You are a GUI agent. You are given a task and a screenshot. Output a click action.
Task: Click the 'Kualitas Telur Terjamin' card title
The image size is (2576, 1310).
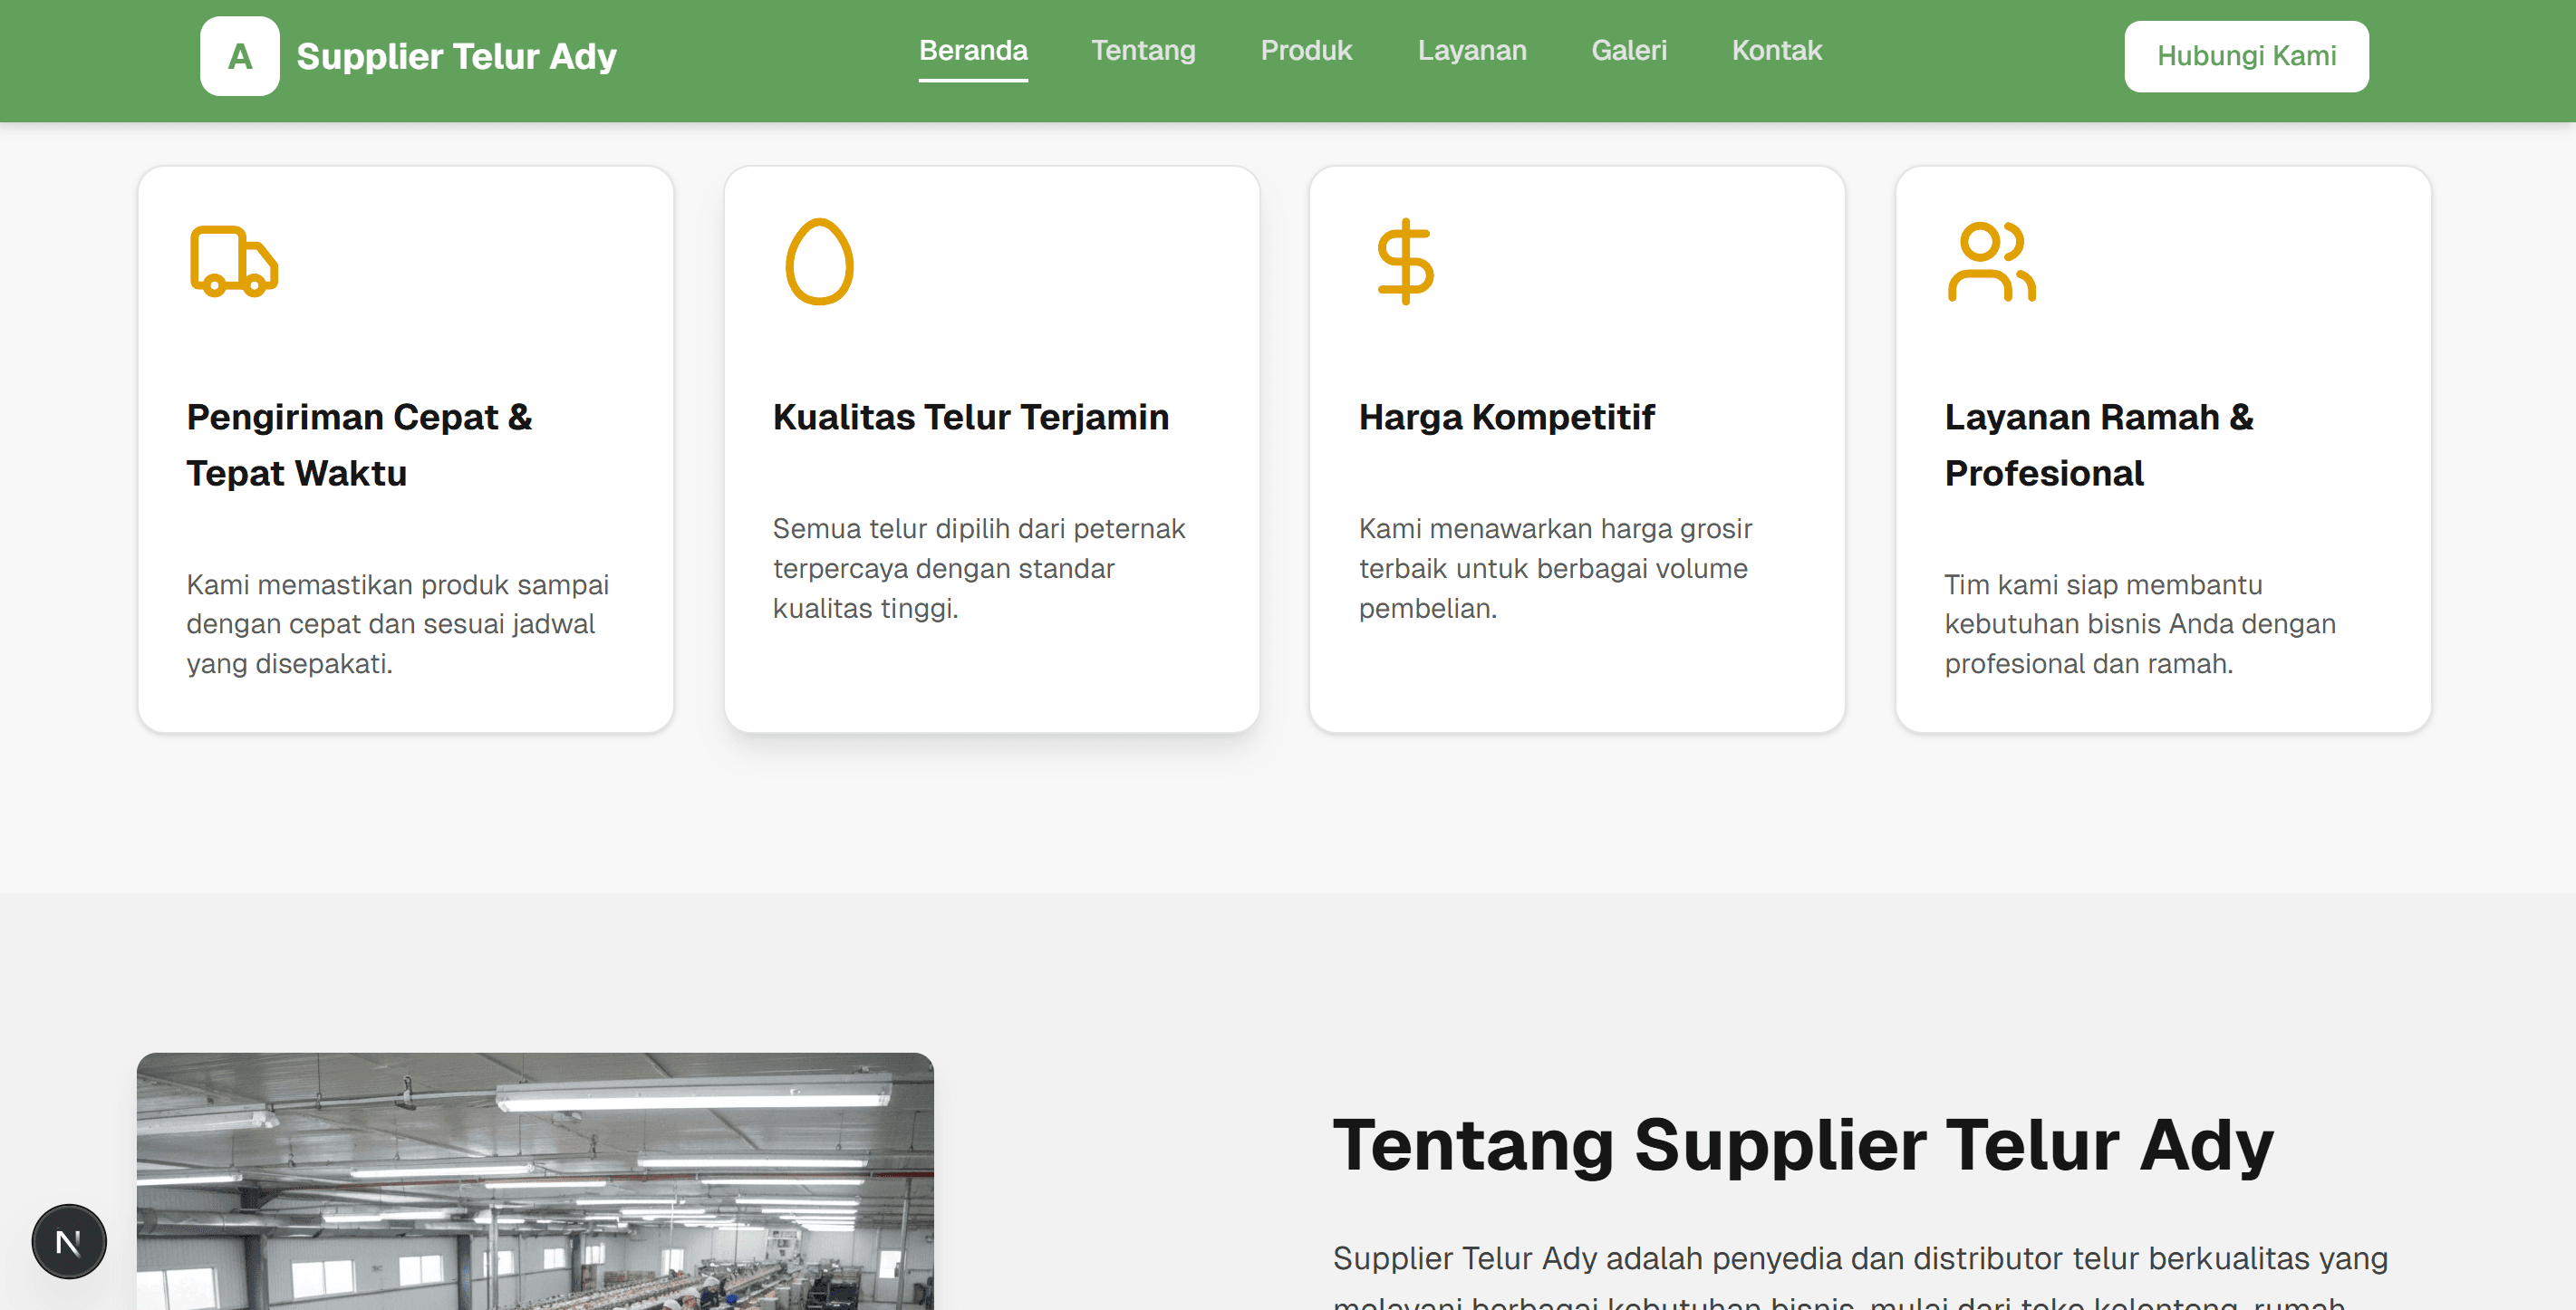click(x=970, y=418)
